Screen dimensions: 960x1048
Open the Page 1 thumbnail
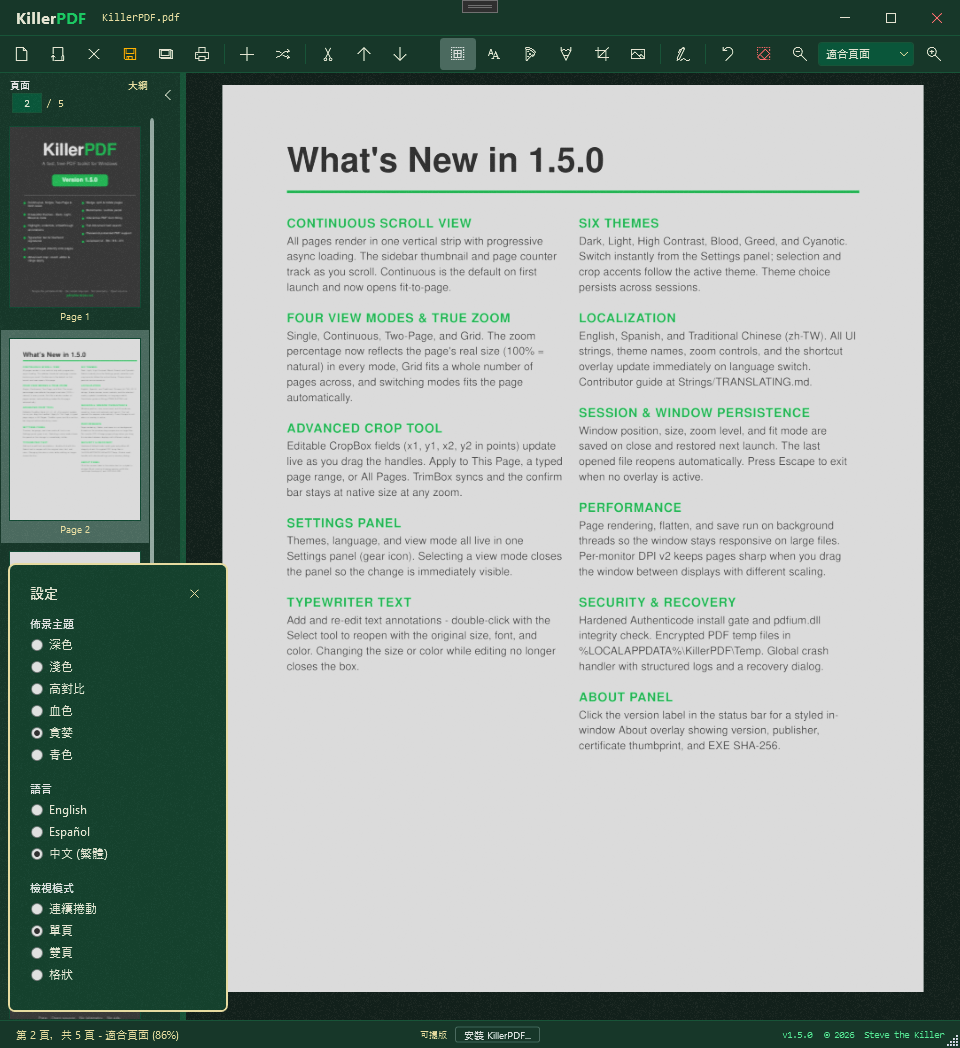pyautogui.click(x=75, y=217)
